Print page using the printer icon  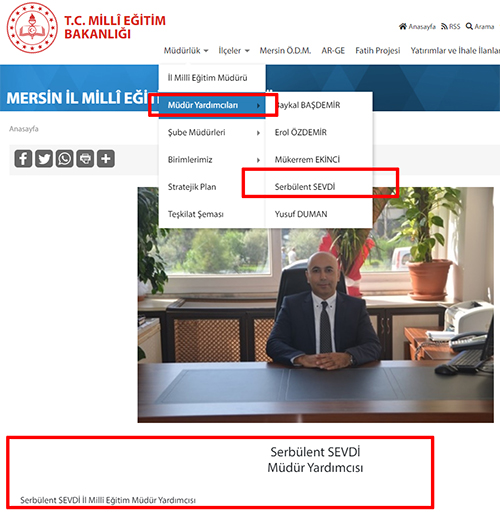85,159
